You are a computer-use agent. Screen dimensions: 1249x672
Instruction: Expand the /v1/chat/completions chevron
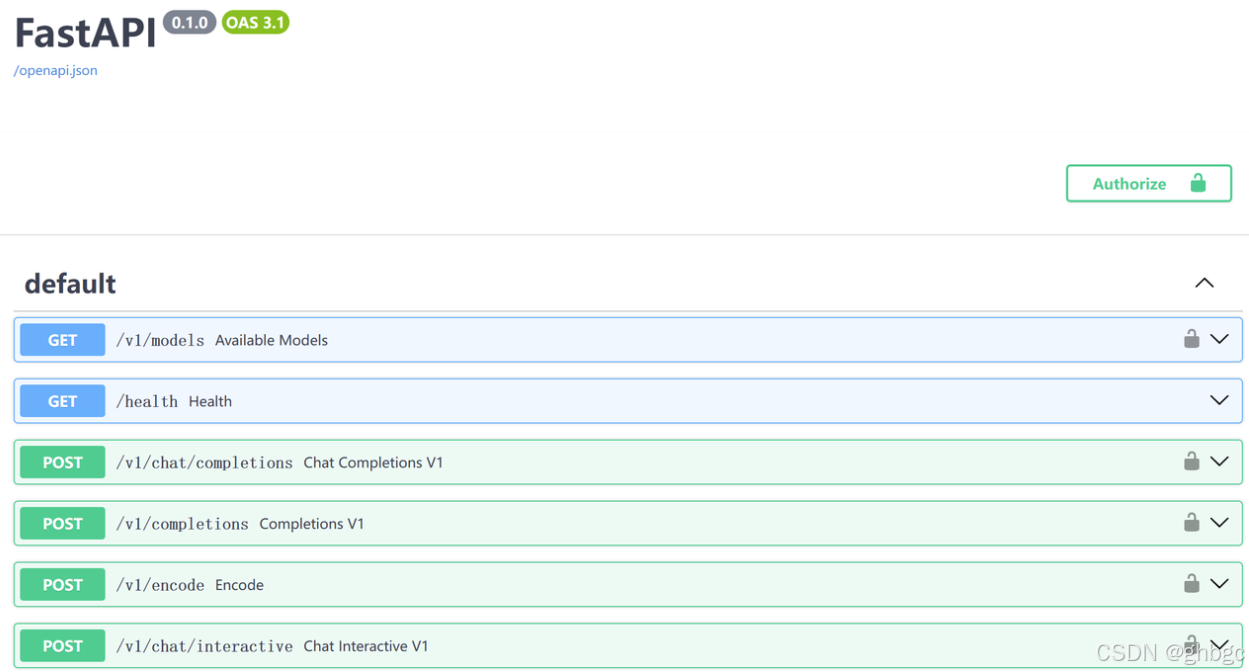click(1219, 461)
